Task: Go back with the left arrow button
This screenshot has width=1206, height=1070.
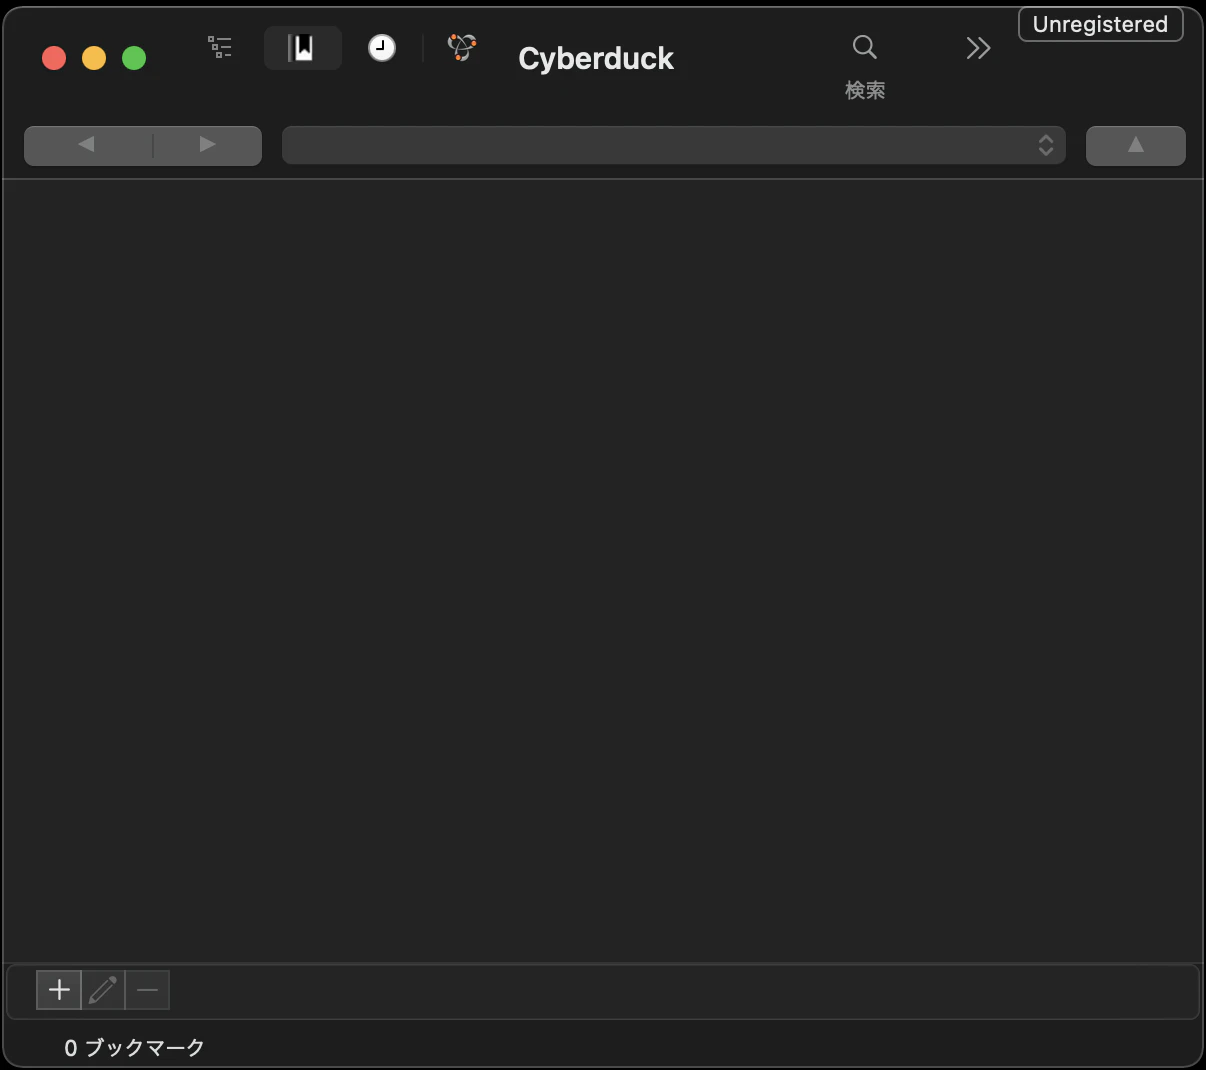Action: tap(88, 145)
